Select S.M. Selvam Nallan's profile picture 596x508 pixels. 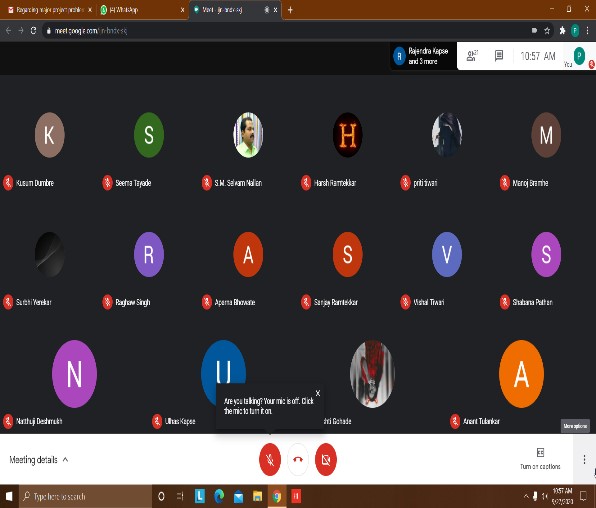coord(248,135)
